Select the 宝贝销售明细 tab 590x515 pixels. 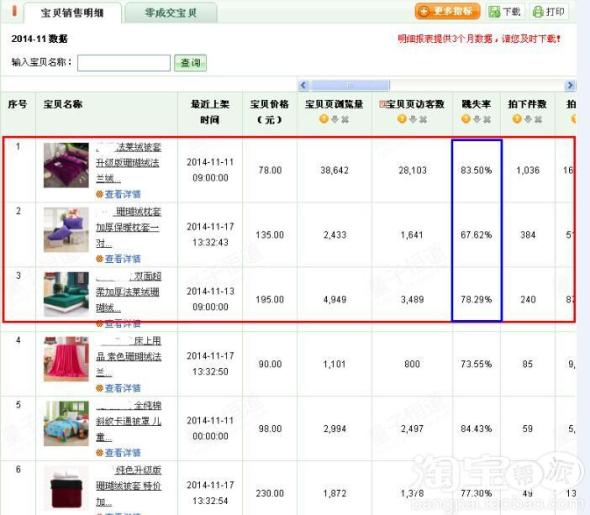72,13
